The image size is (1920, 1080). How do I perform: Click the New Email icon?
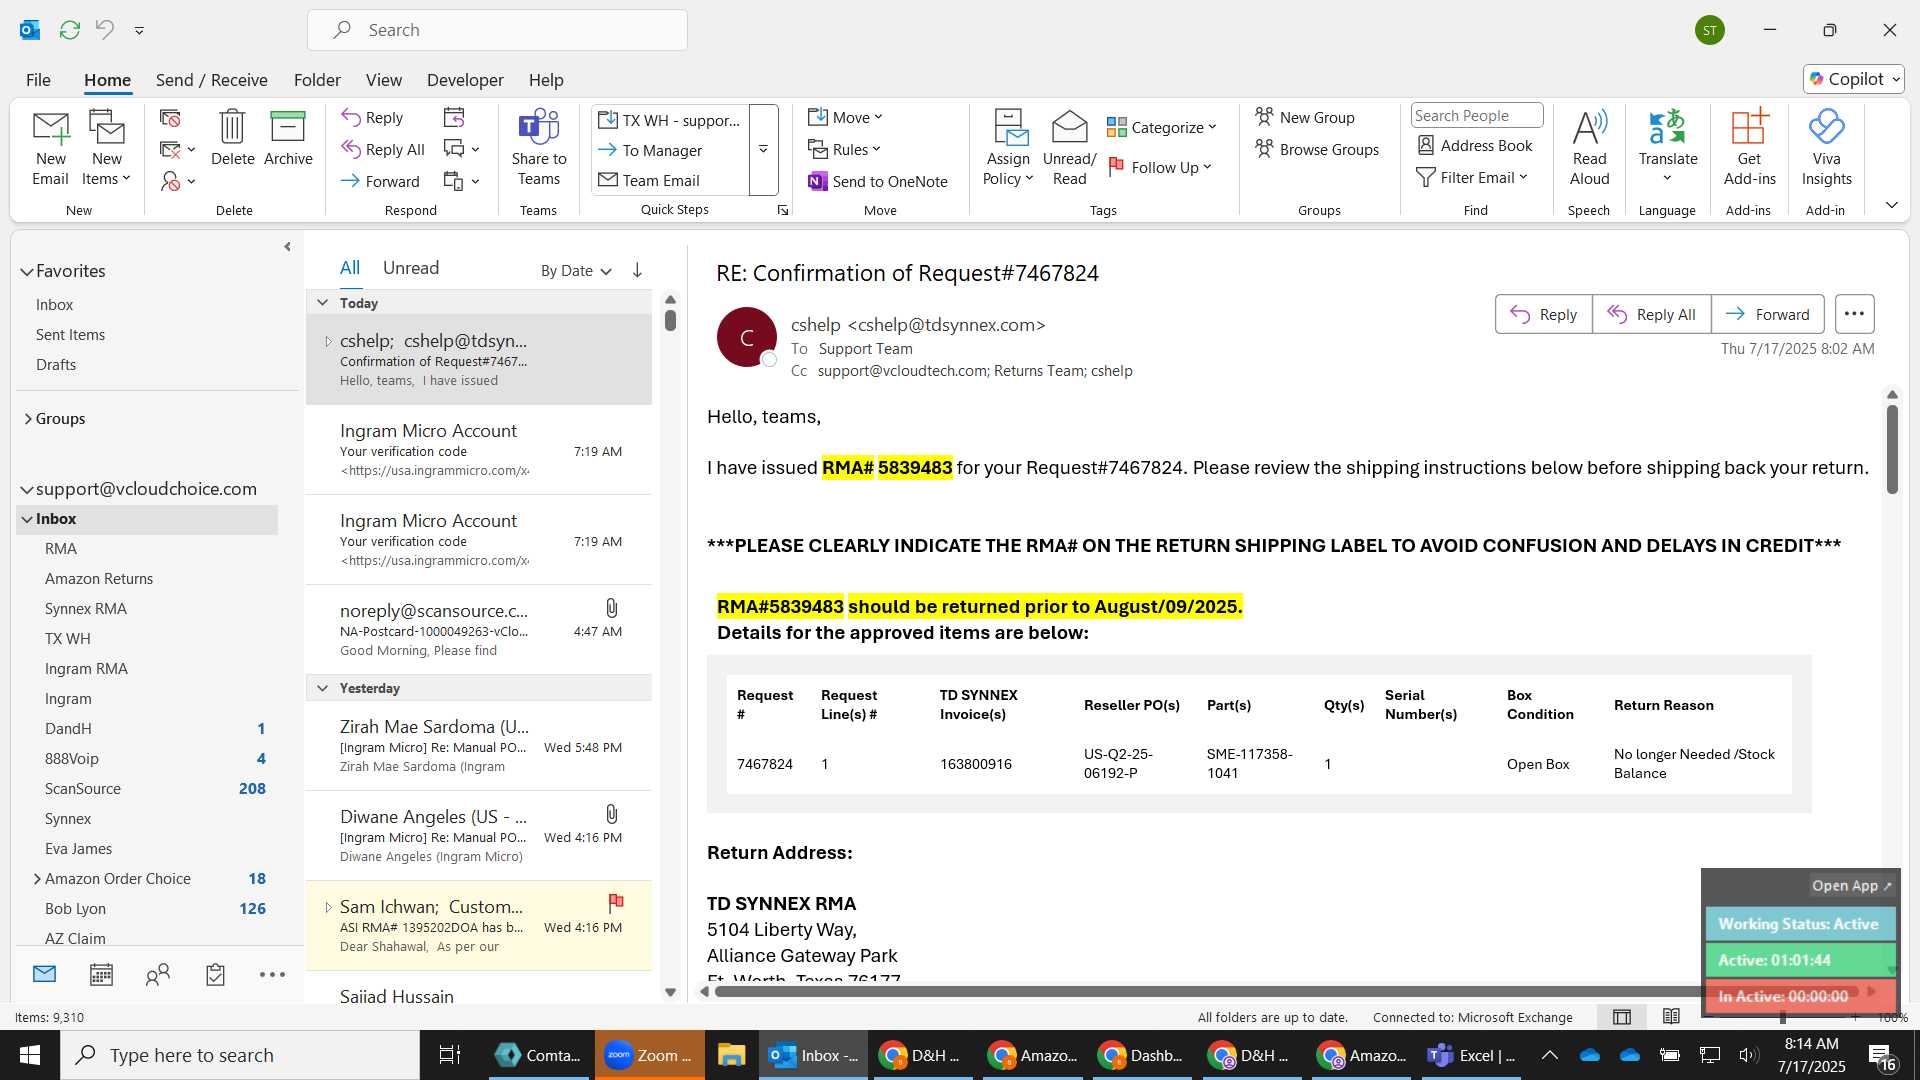coord(50,148)
